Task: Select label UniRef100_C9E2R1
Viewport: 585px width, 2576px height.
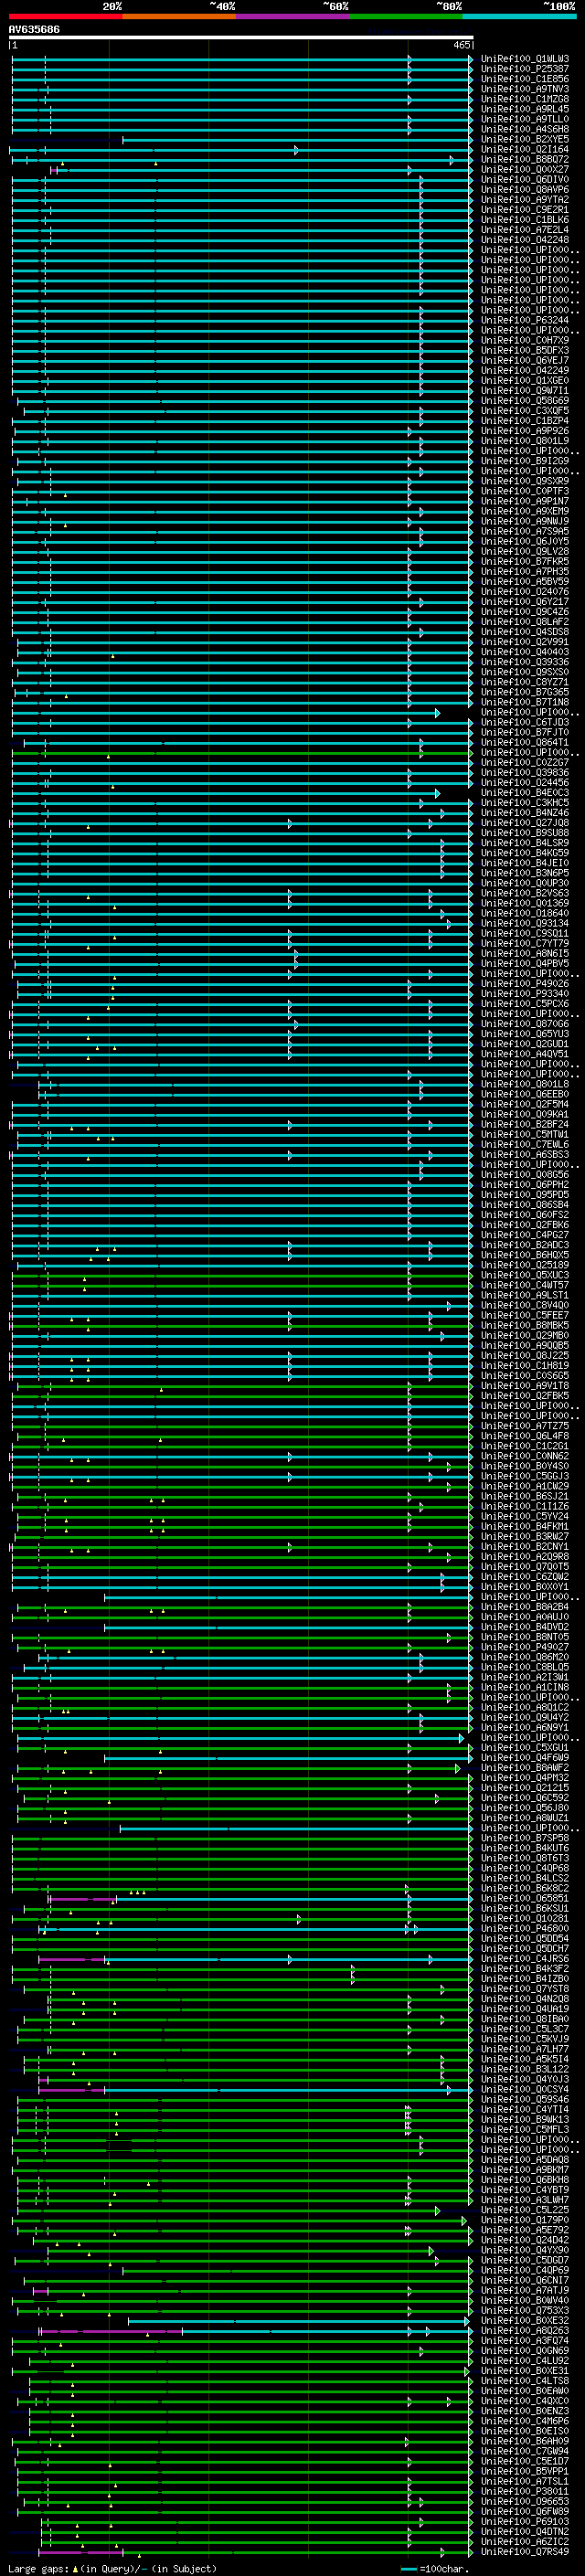Action: click(525, 209)
